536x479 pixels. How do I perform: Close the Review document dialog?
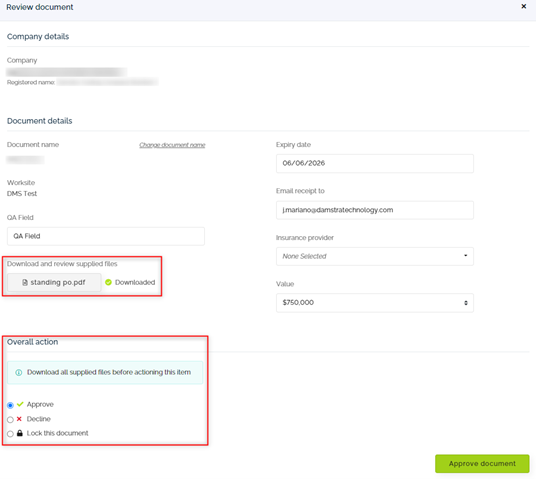coord(523,6)
